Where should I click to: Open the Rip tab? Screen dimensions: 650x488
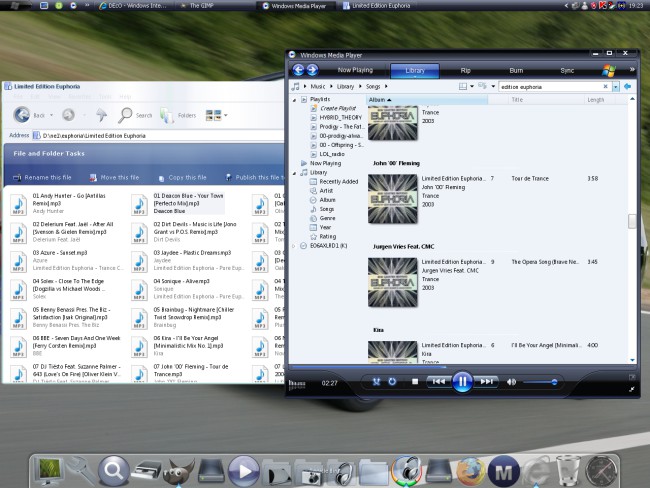click(466, 70)
